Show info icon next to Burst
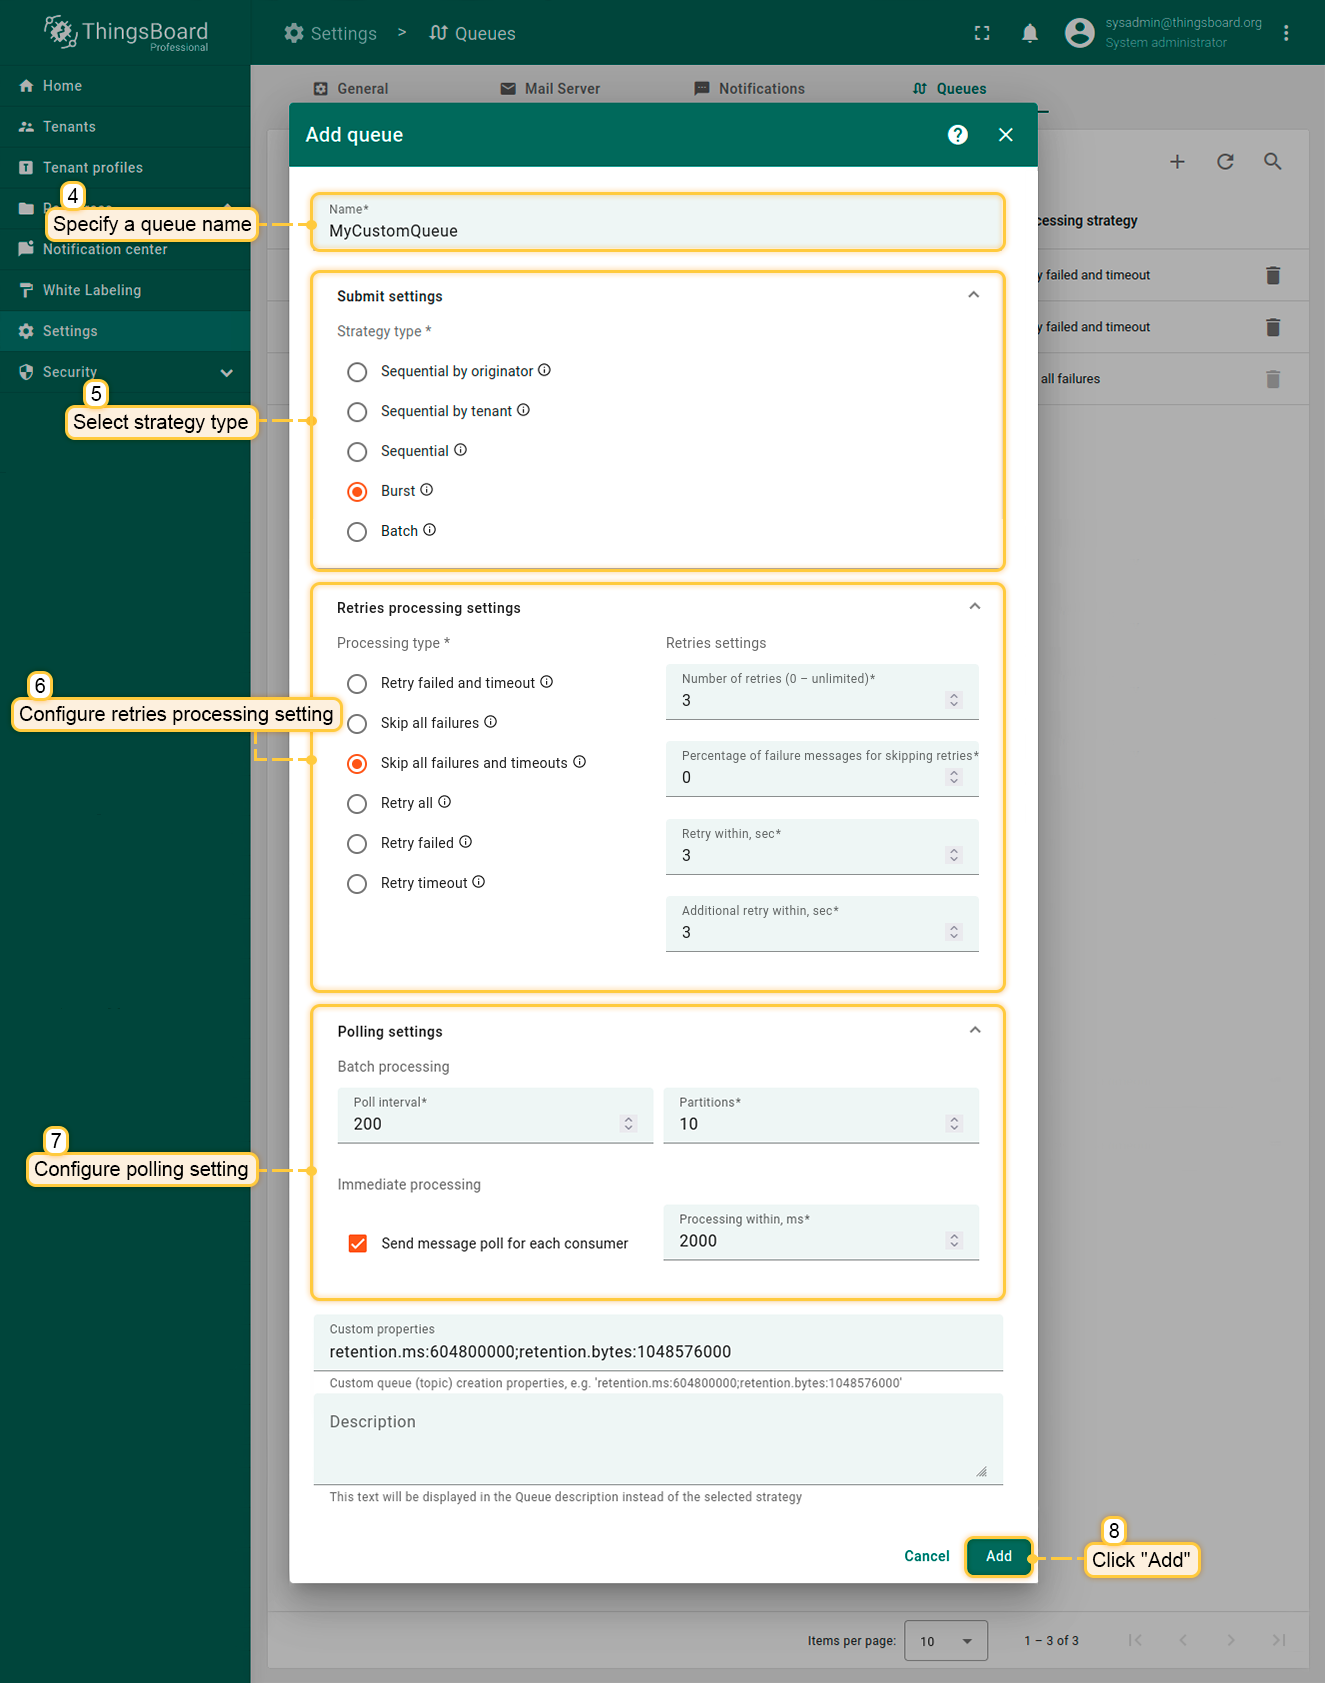Viewport: 1325px width, 1683px height. [x=427, y=490]
